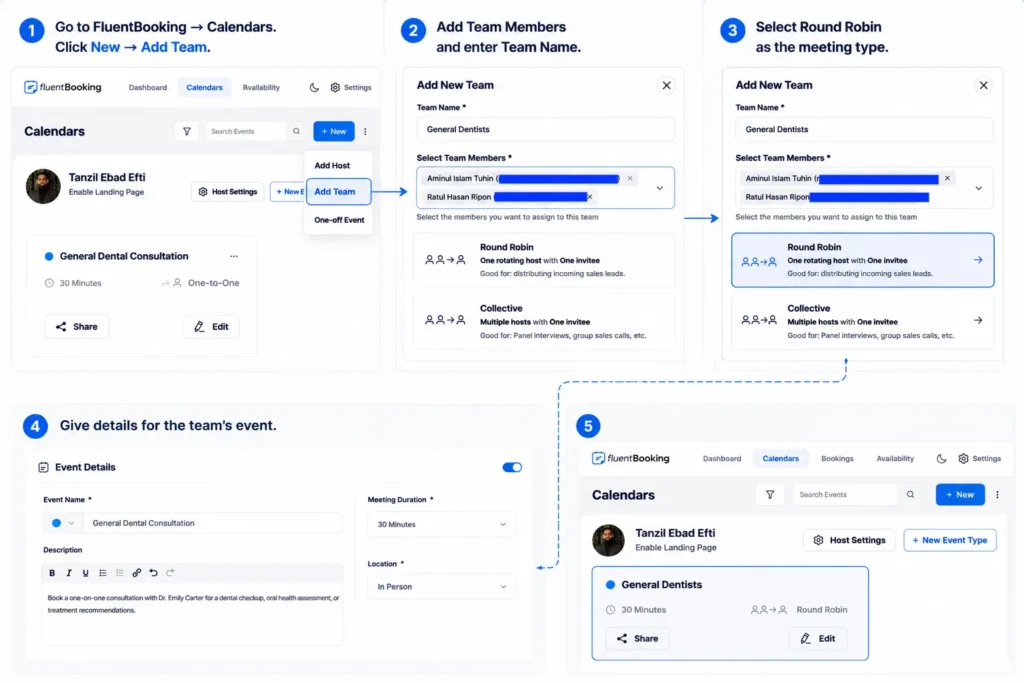Insert a link with the link icon
This screenshot has width=1024, height=683.
point(136,573)
